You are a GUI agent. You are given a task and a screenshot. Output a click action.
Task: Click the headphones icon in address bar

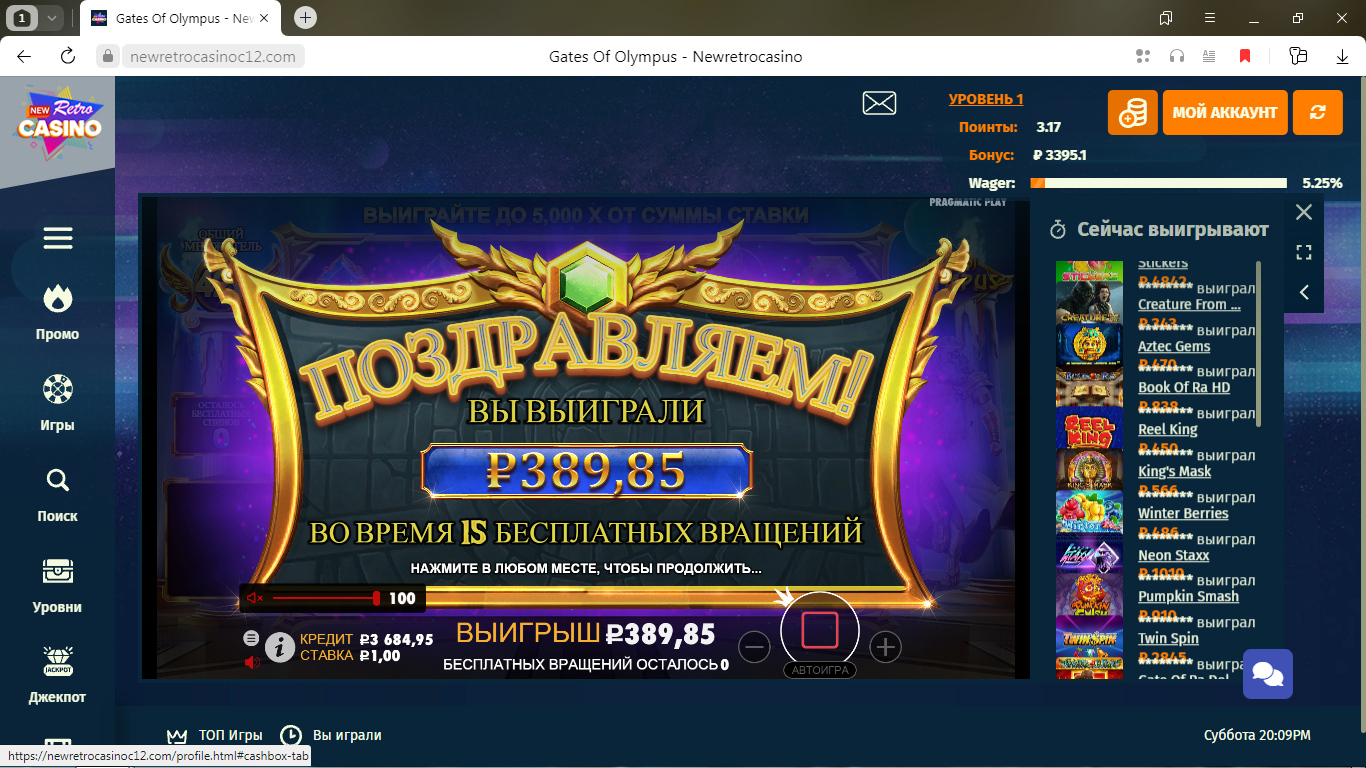pos(1177,56)
